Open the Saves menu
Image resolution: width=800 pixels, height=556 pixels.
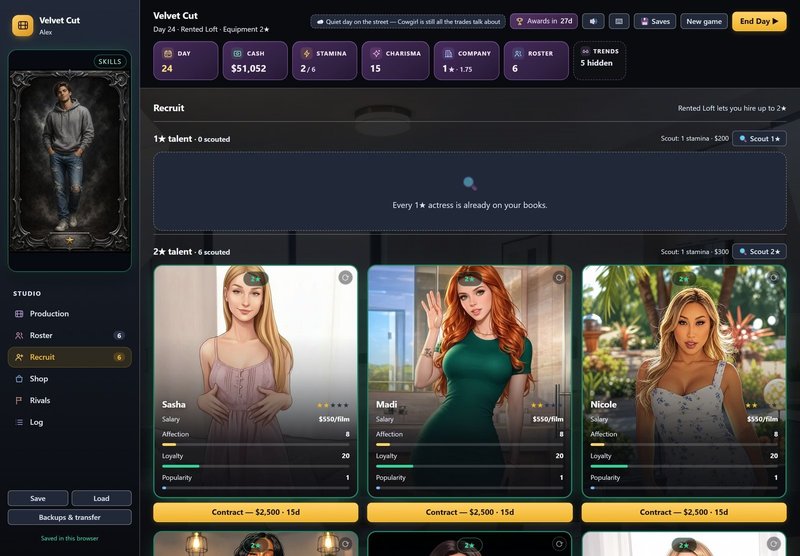coord(655,21)
